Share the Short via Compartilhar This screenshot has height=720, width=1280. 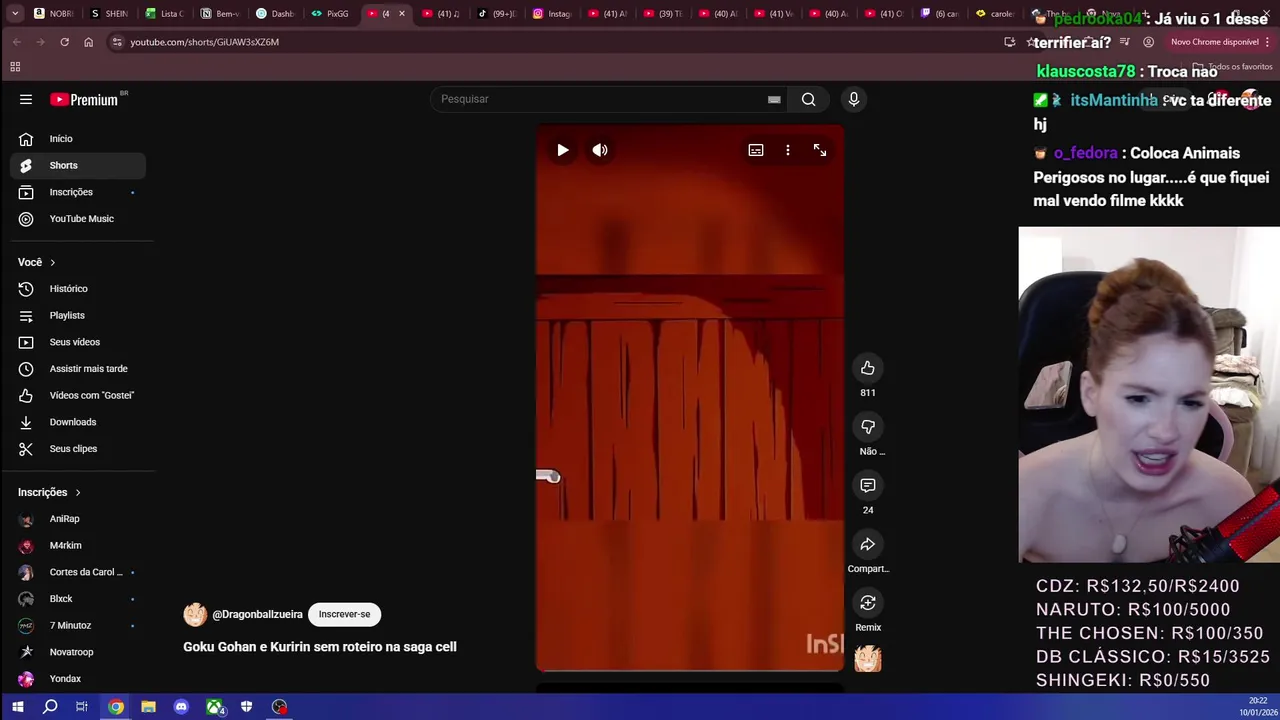tap(868, 544)
